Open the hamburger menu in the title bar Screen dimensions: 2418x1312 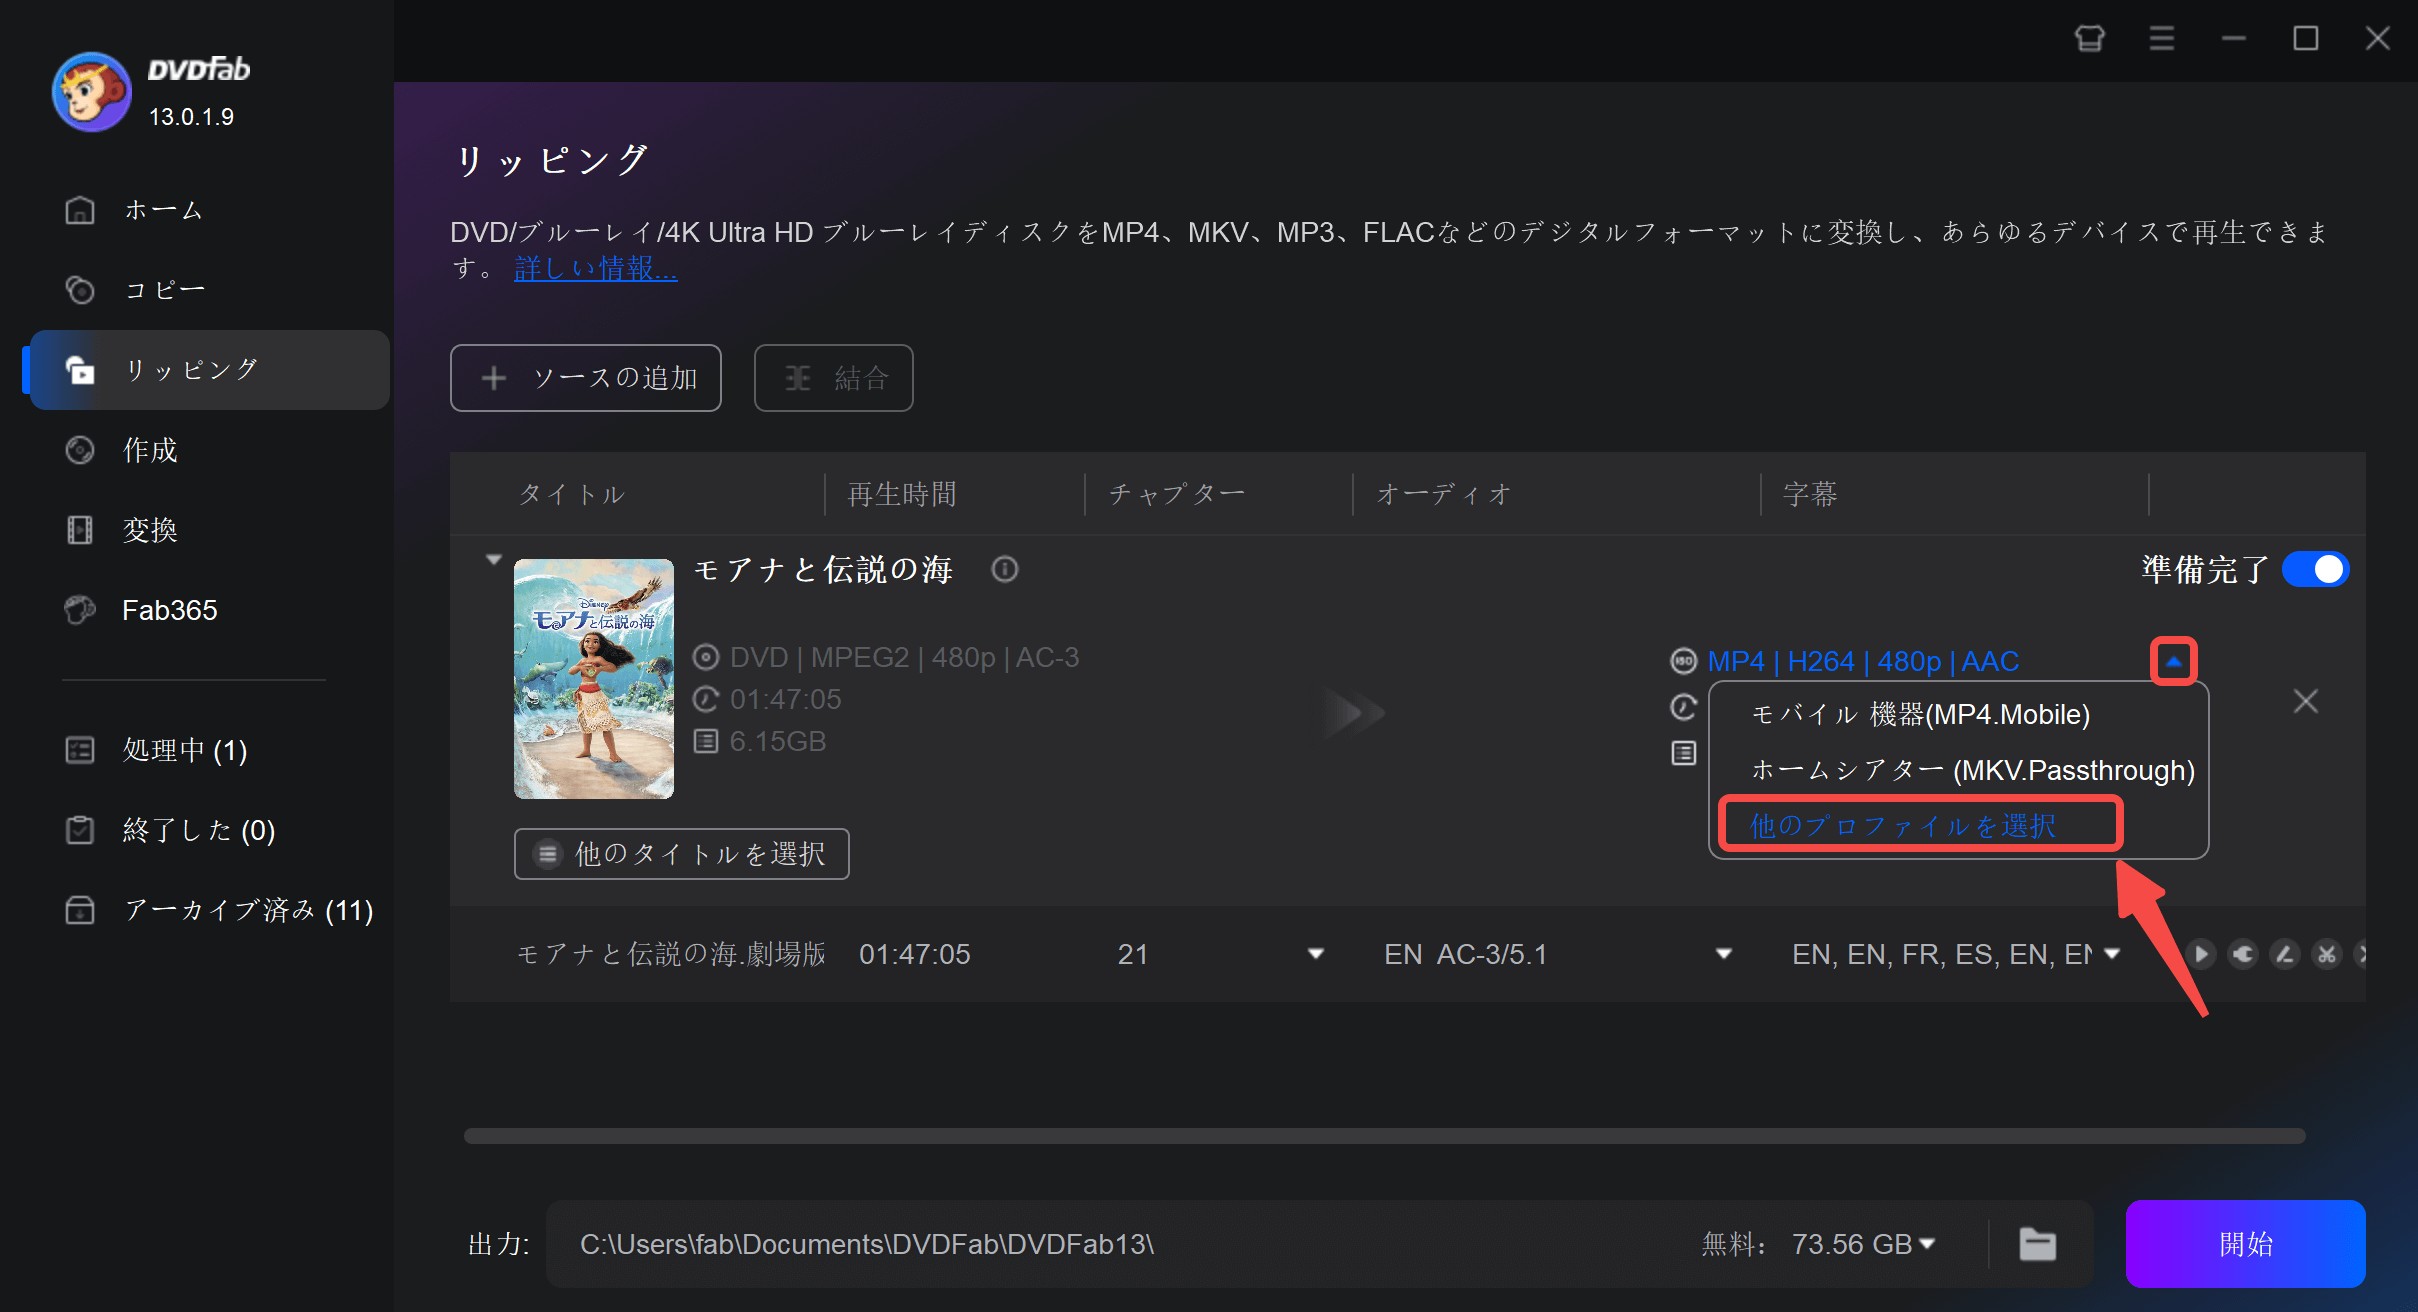[2161, 38]
